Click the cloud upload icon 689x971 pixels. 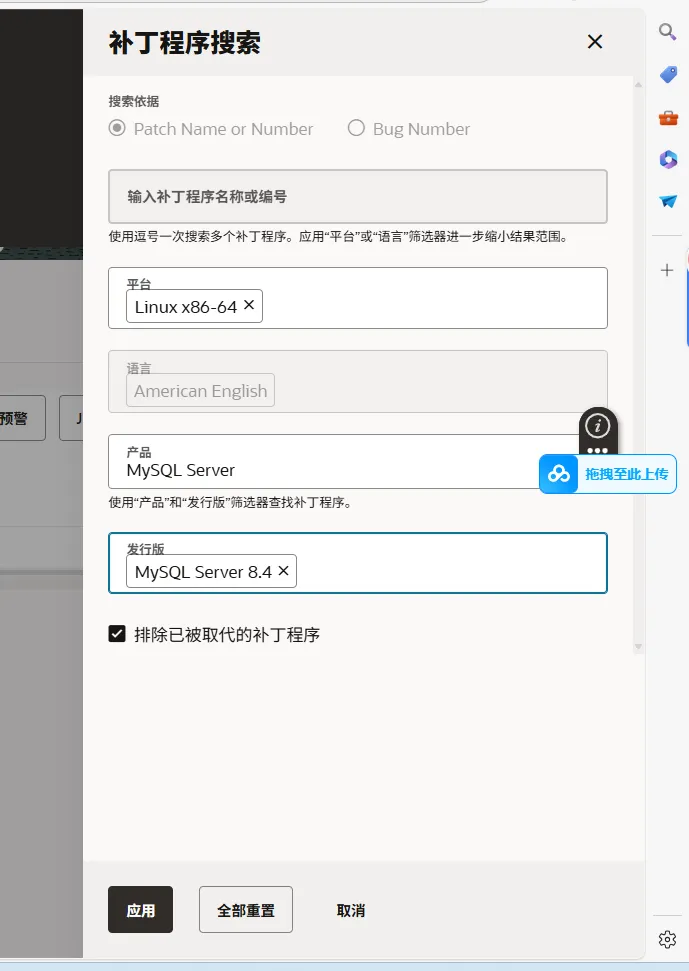pos(558,474)
